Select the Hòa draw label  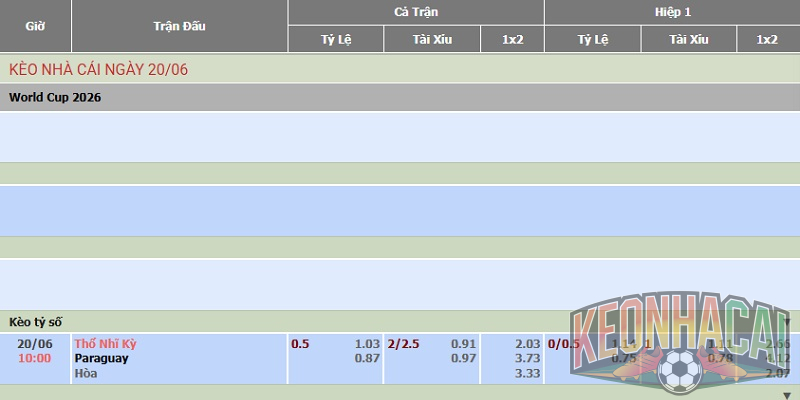pyautogui.click(x=86, y=373)
